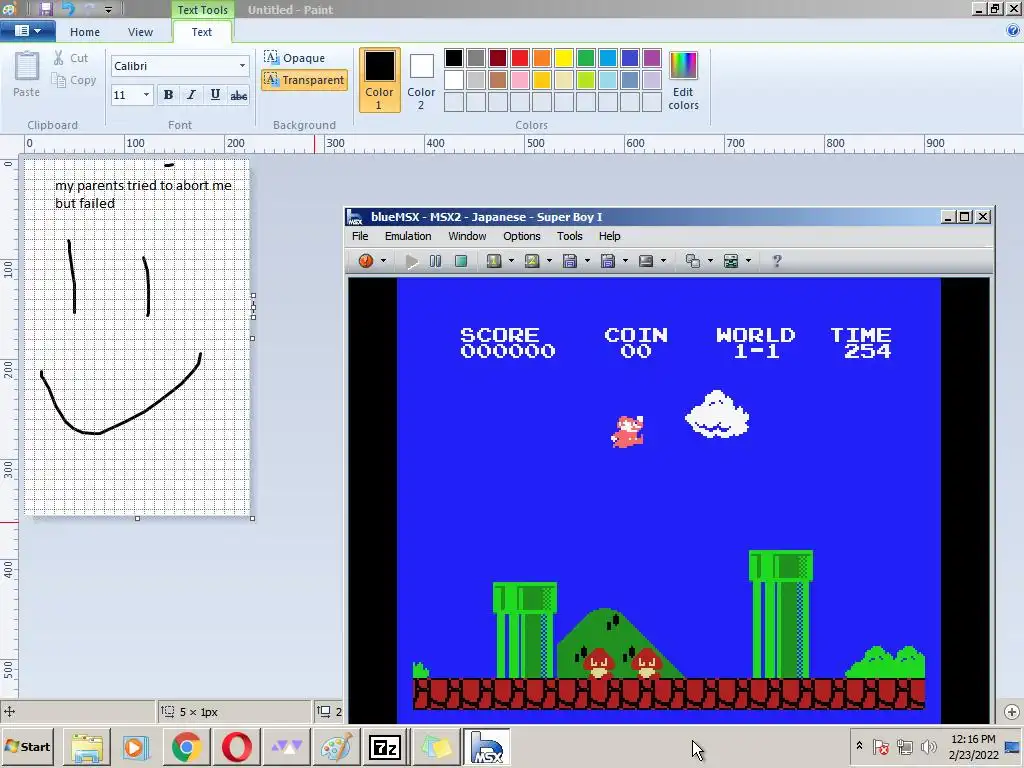Toggle Underline text formatting

pos(215,95)
